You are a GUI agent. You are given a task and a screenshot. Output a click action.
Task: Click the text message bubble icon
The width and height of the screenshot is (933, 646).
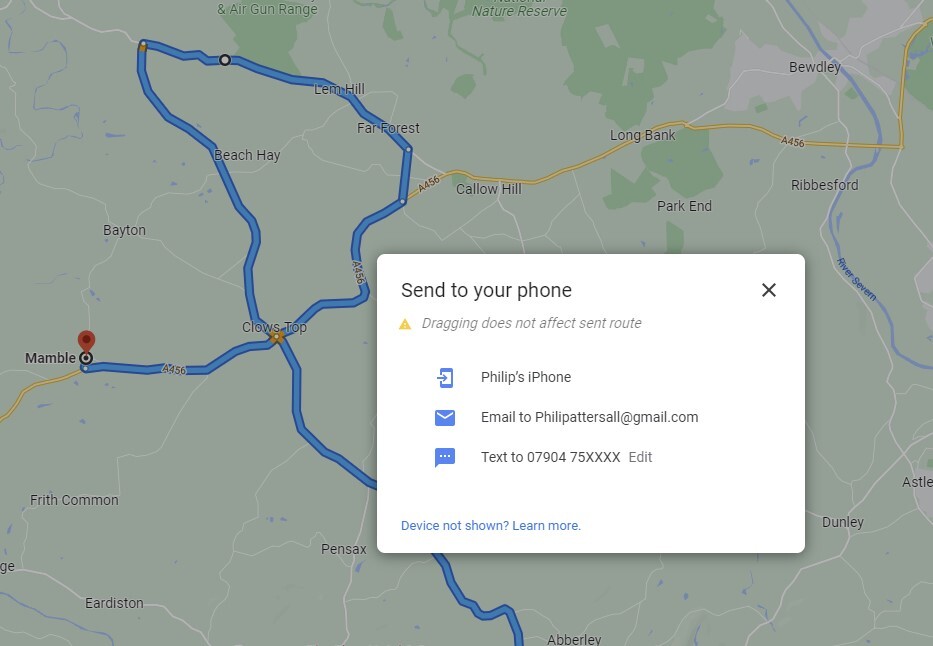coord(445,457)
